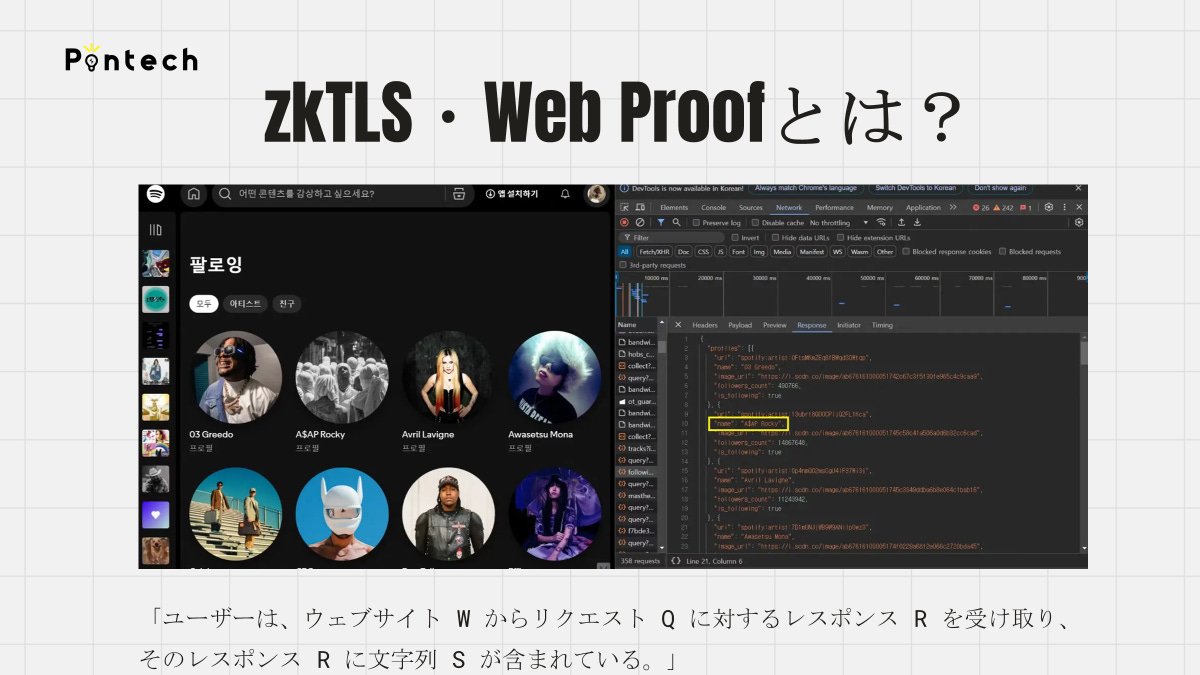The height and width of the screenshot is (675, 1200).
Task: Click the 242 warnings count badge
Action: [1003, 208]
